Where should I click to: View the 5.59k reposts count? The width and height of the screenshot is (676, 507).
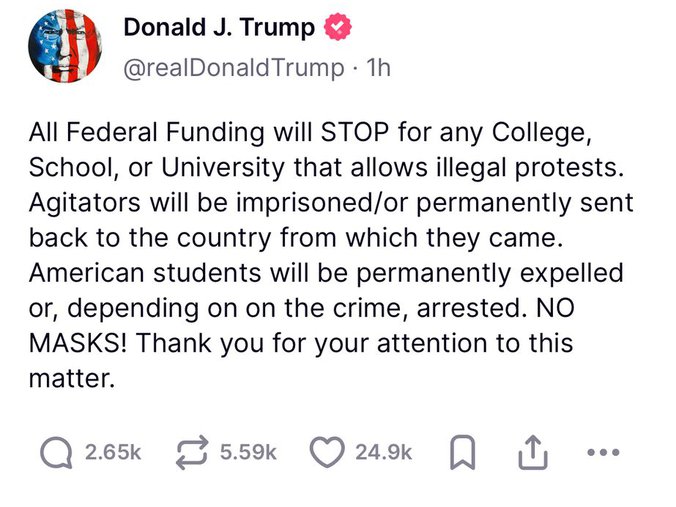248,452
